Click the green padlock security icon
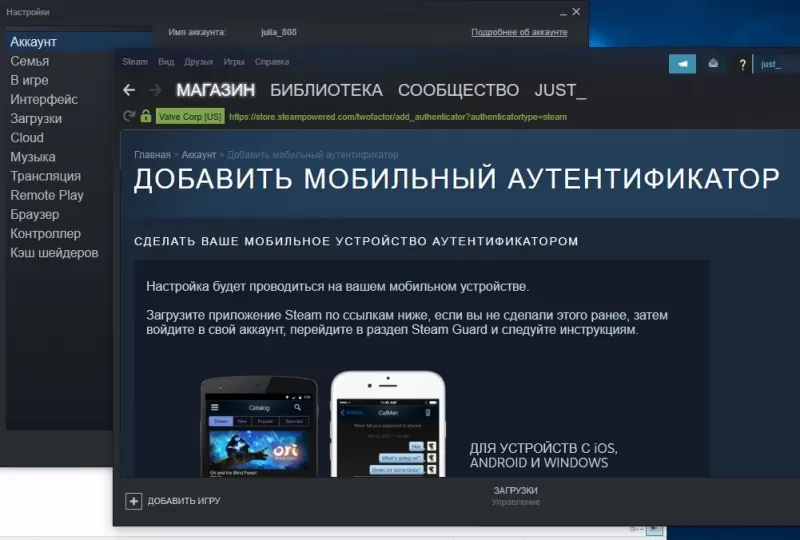 point(146,116)
